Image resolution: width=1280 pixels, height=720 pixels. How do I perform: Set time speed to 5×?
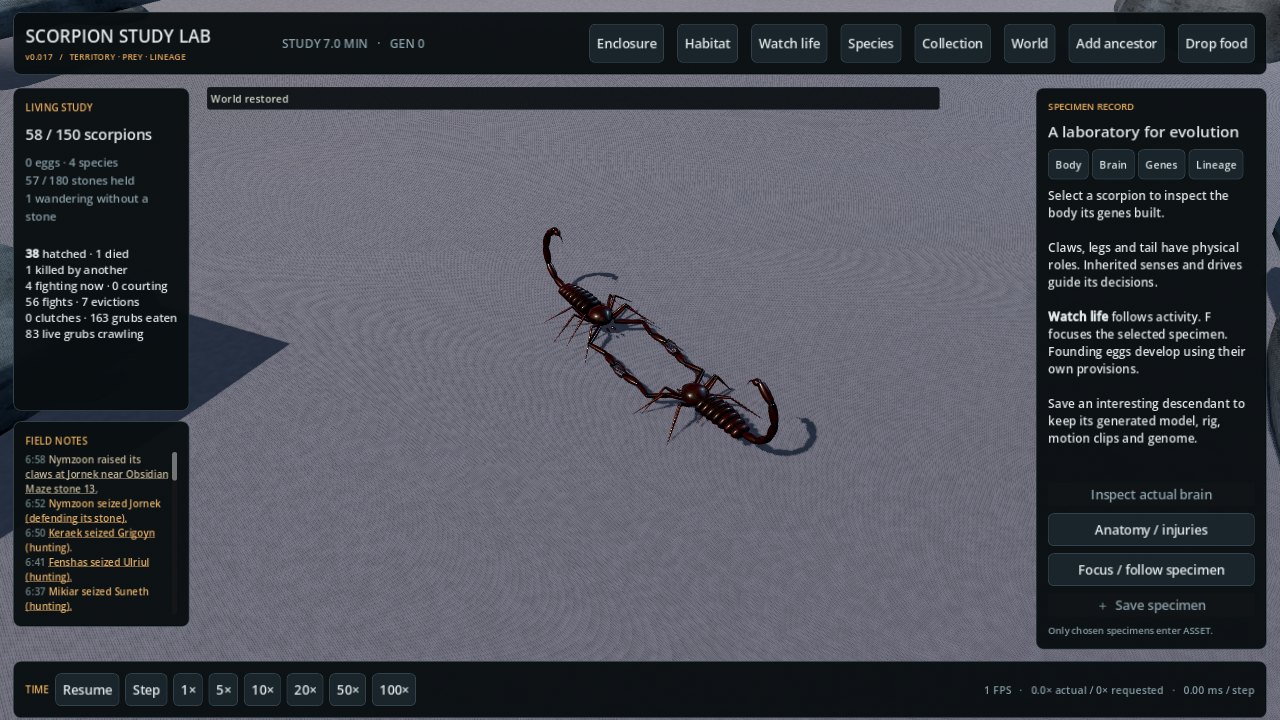point(223,690)
